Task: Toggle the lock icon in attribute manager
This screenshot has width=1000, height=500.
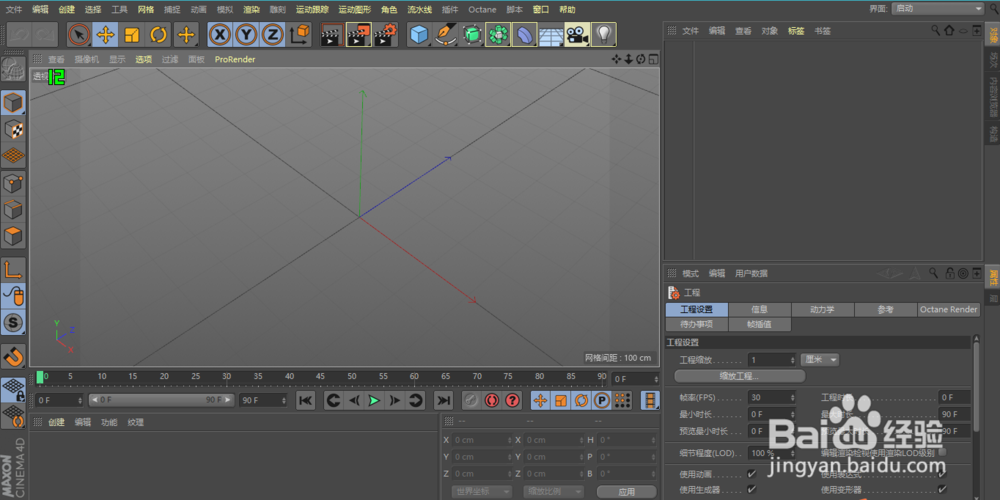Action: (x=950, y=273)
